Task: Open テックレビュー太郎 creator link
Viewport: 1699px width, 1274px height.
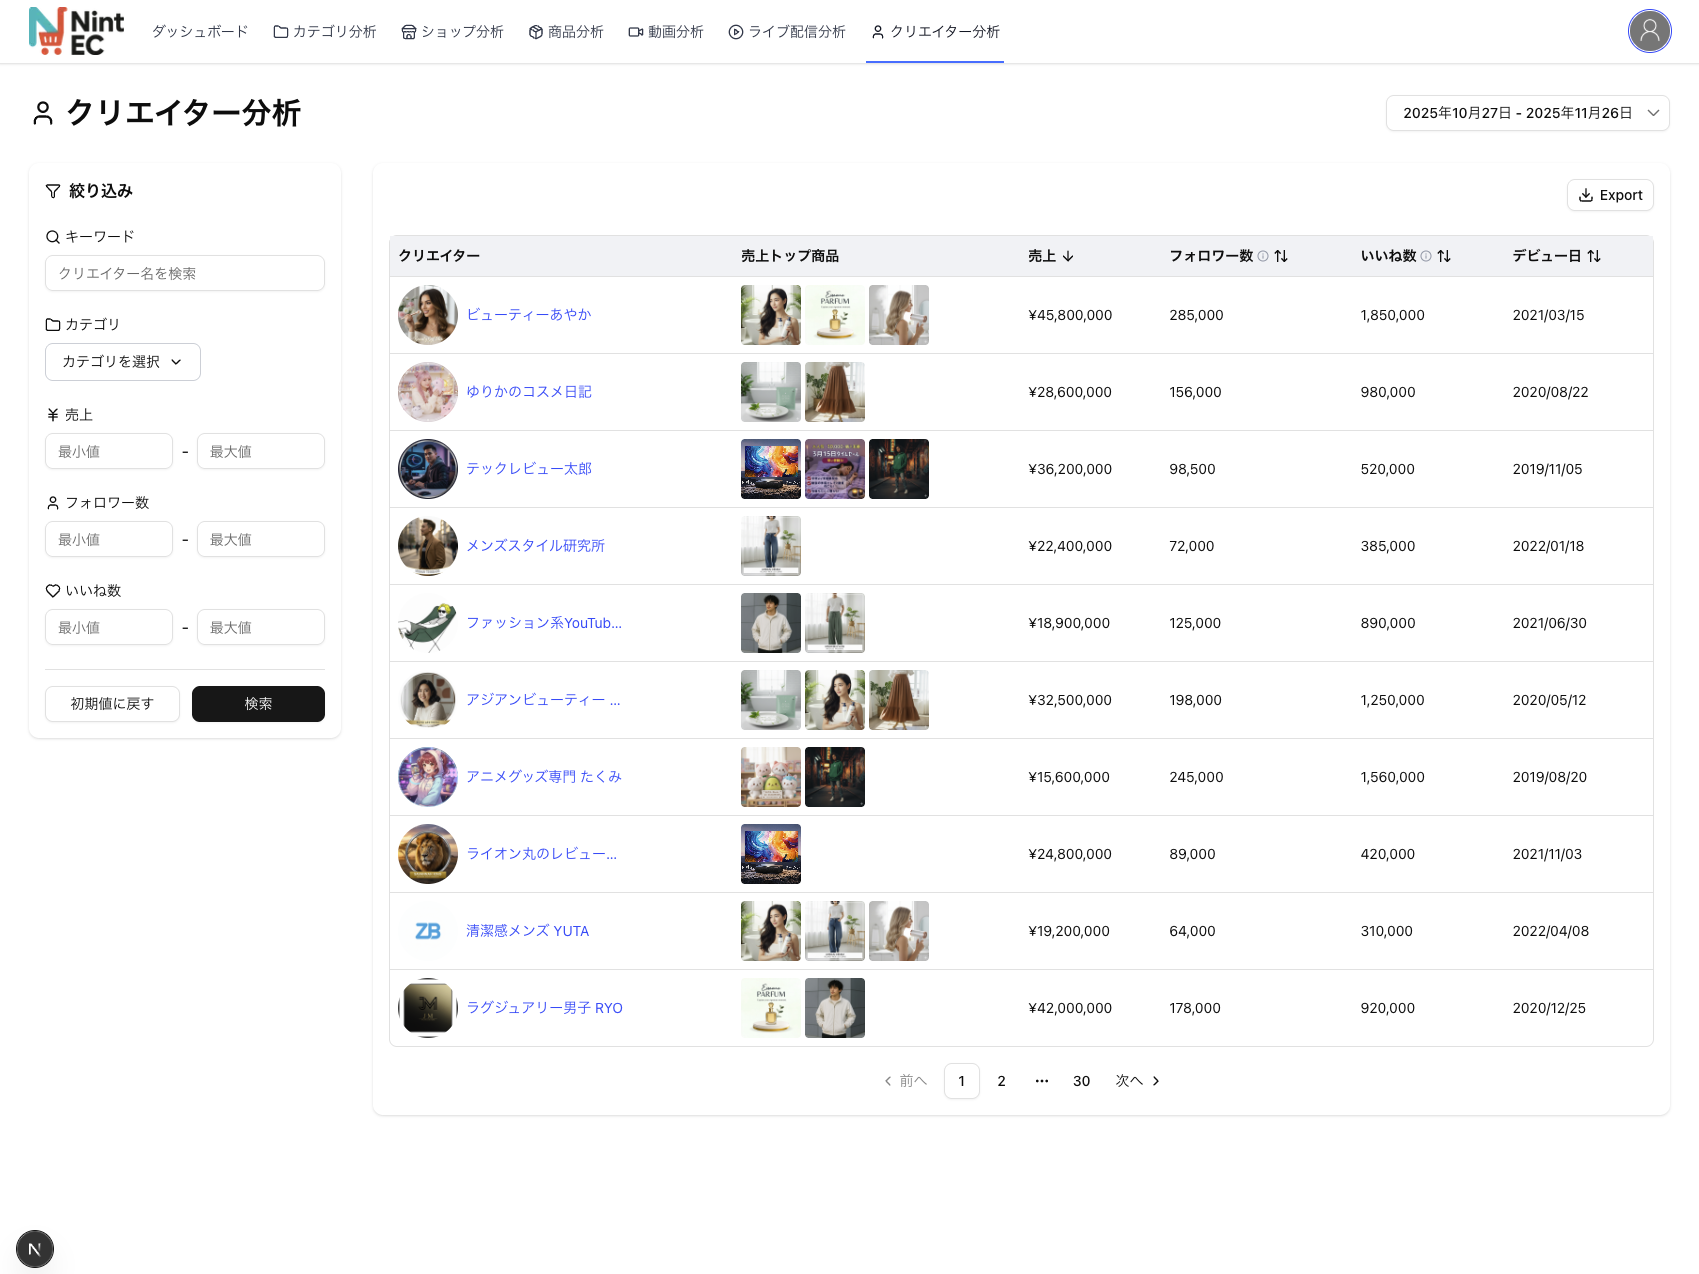Action: pyautogui.click(x=529, y=469)
